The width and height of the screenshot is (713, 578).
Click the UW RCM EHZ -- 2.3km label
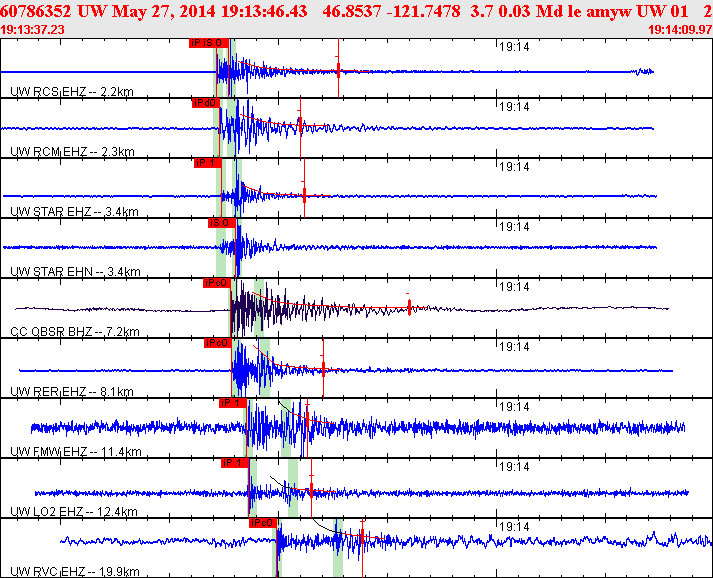coord(72,152)
